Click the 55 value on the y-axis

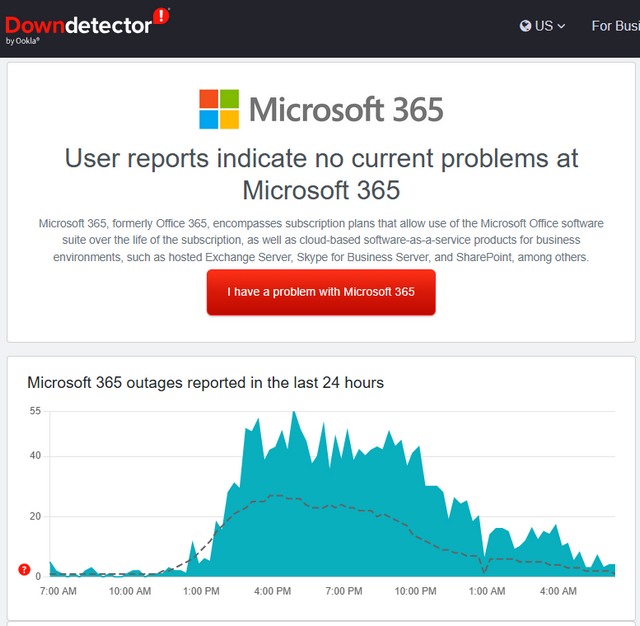tap(35, 411)
